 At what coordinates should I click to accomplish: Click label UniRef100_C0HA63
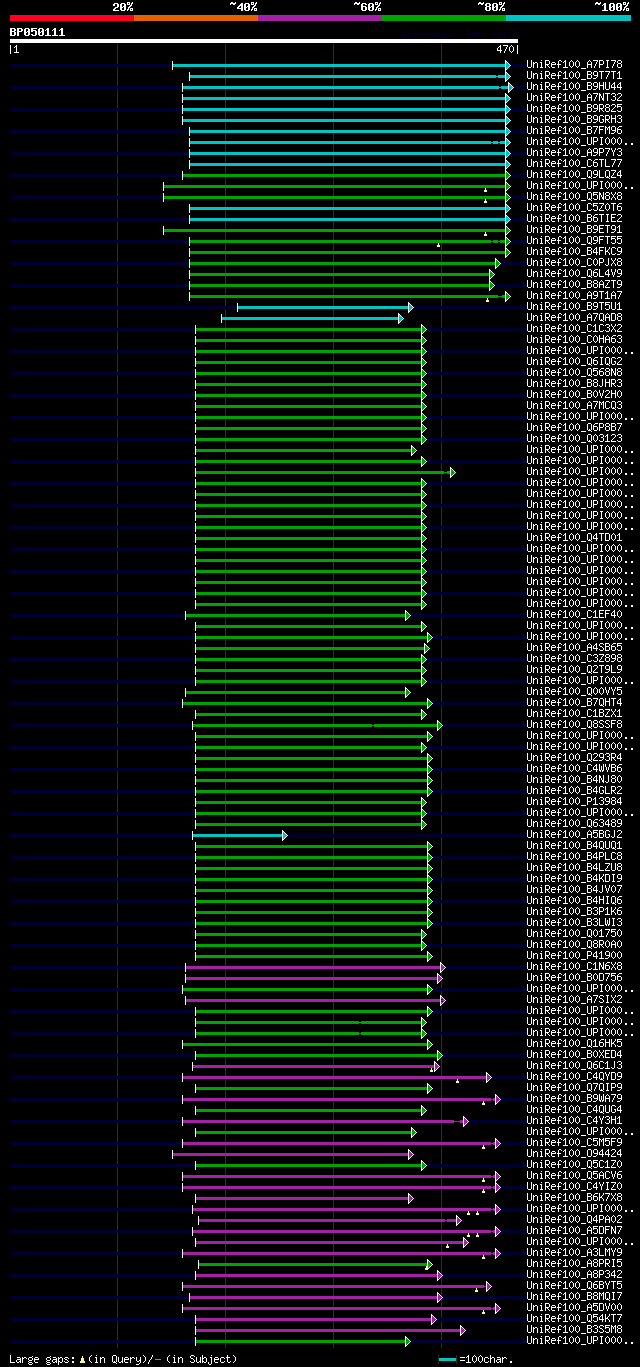point(574,339)
